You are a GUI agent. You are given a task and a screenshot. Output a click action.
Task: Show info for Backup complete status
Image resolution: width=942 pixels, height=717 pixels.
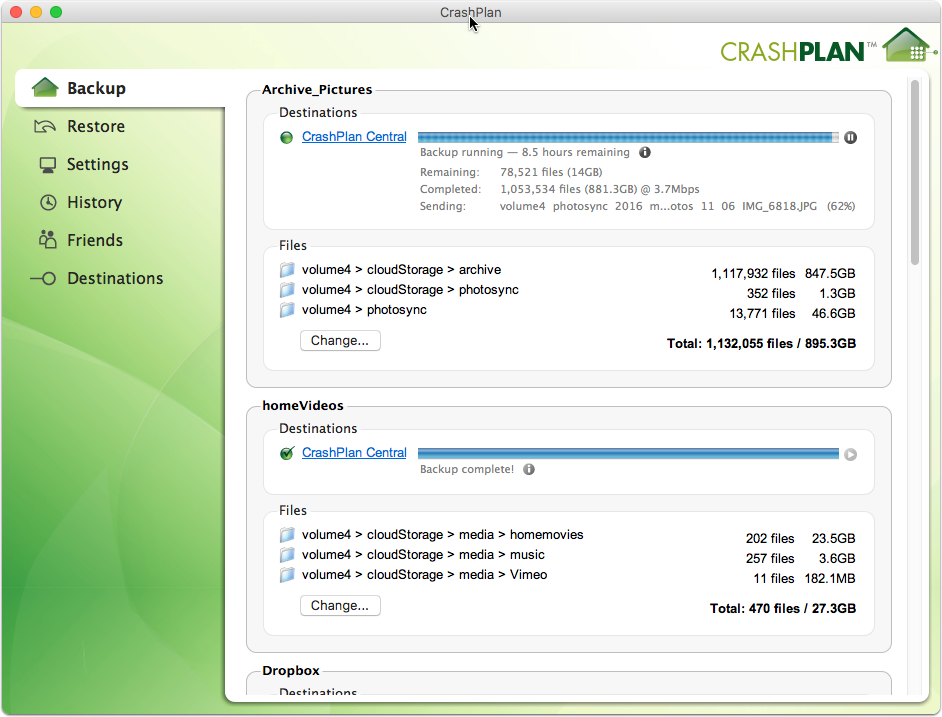[529, 469]
